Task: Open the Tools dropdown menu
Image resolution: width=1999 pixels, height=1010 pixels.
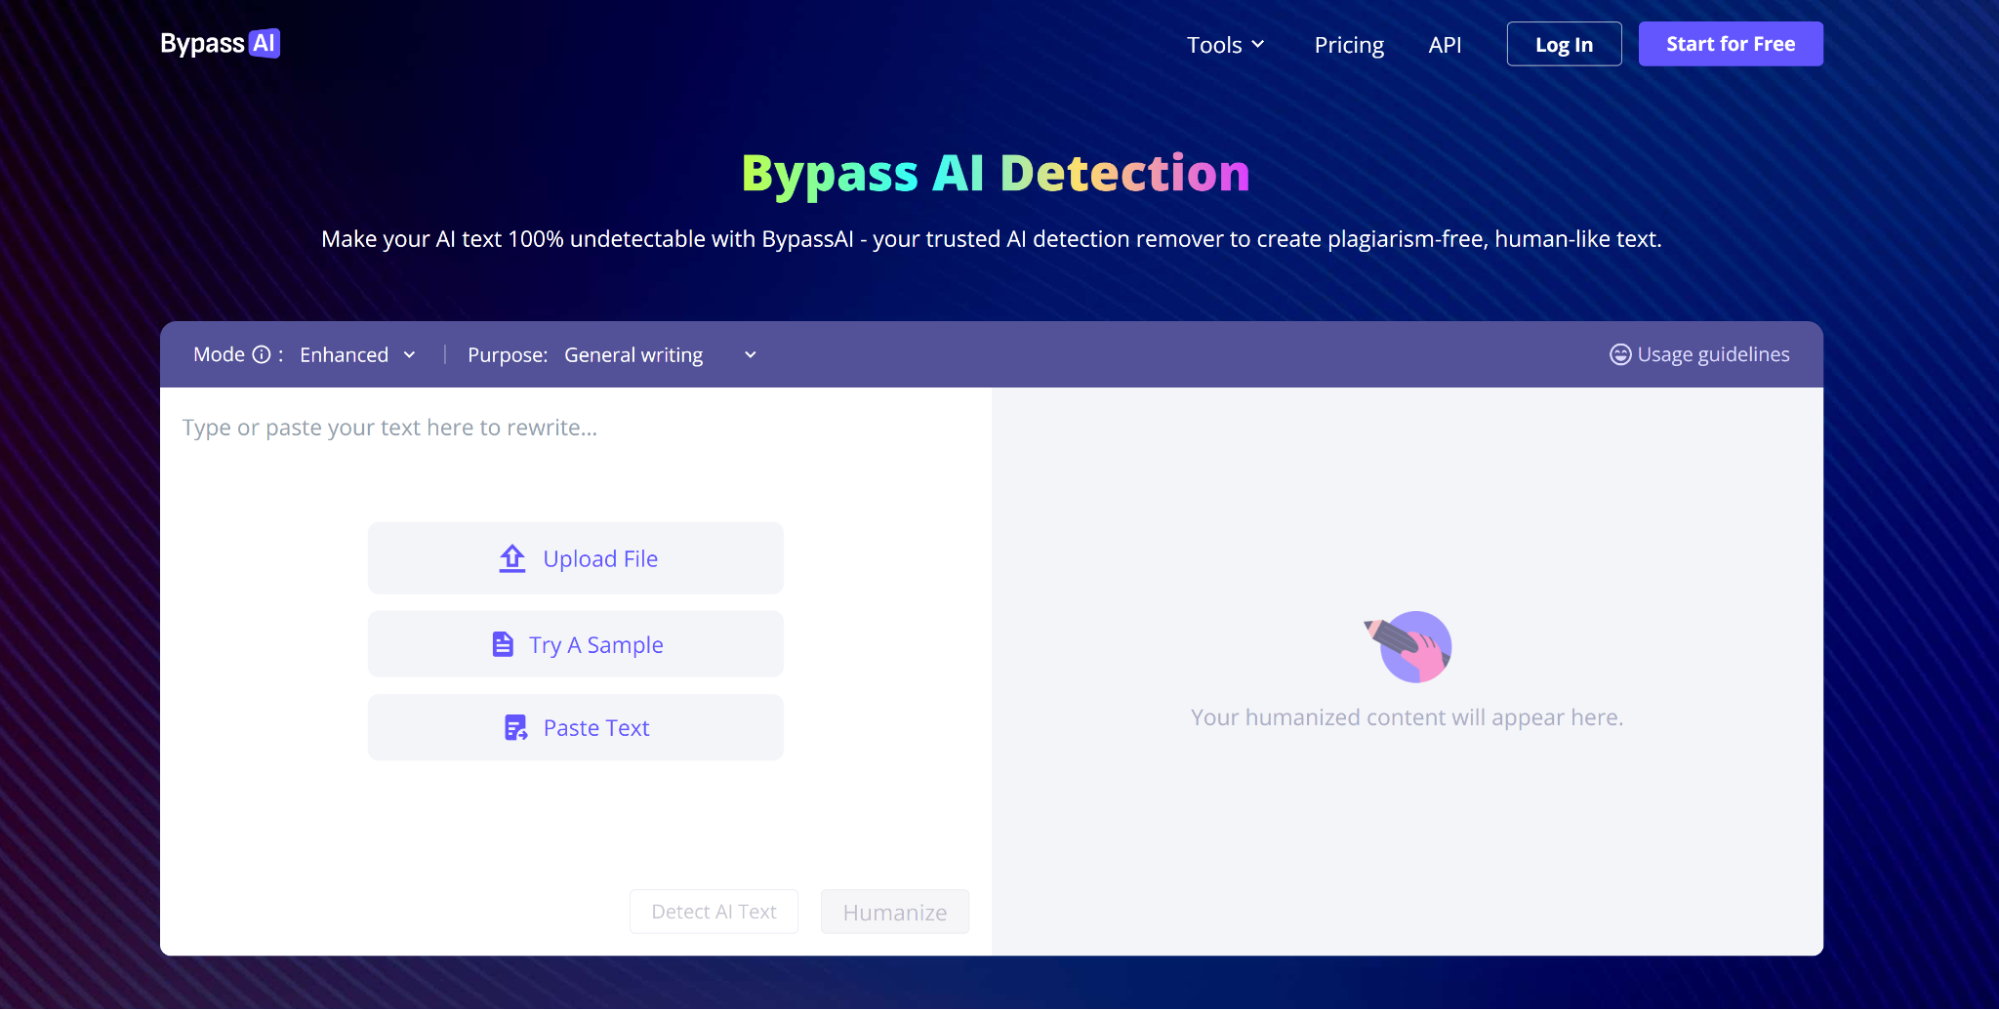Action: [1226, 45]
